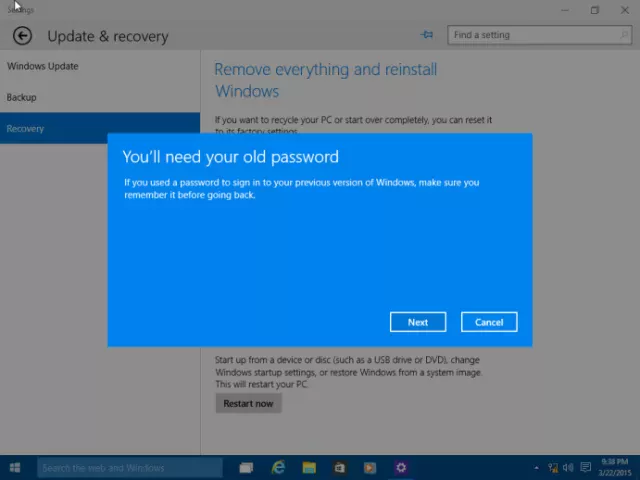Launch Internet Explorer from taskbar
Screen dimensions: 640x480
click(x=278, y=468)
